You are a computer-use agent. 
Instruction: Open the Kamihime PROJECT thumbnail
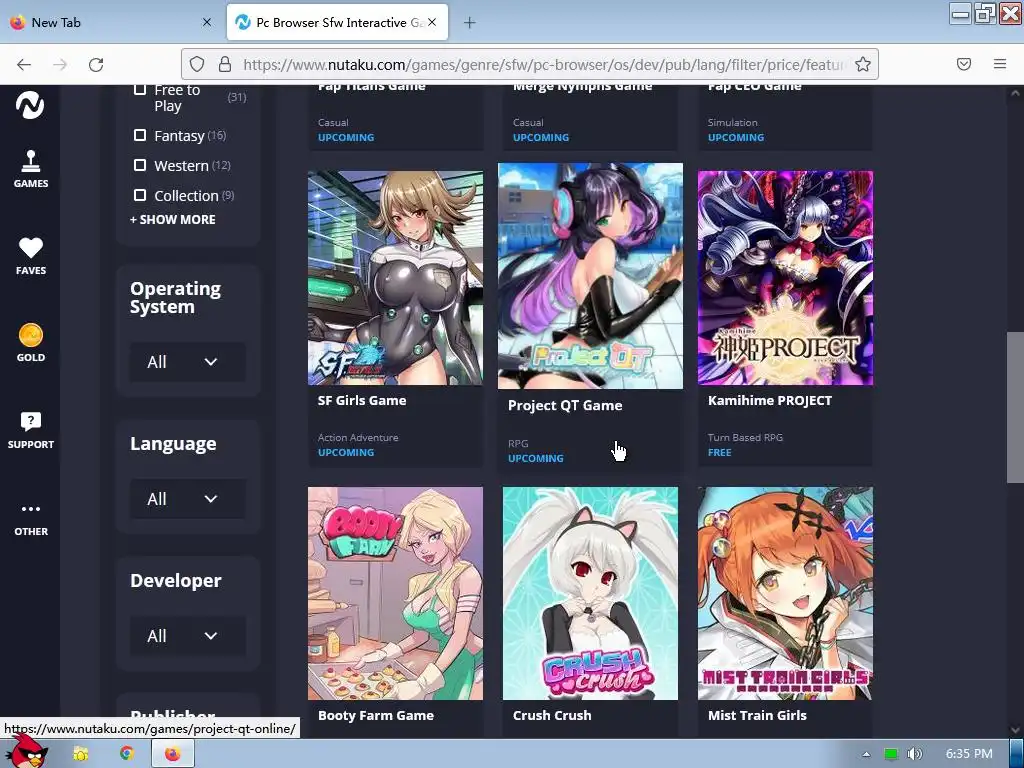(x=785, y=278)
